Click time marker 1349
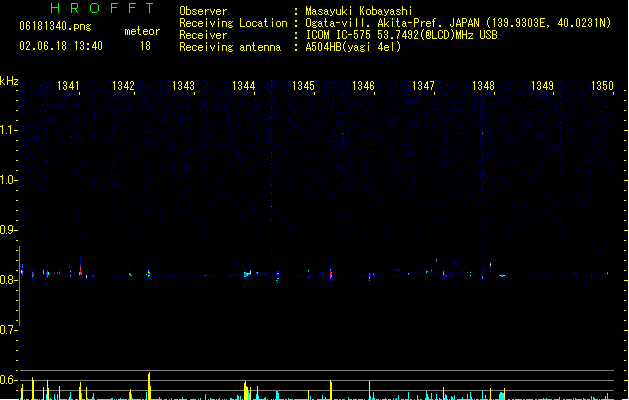 542,86
